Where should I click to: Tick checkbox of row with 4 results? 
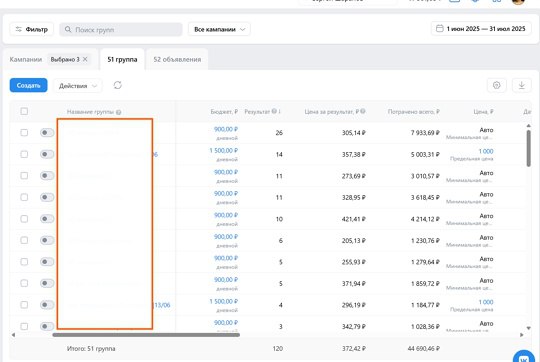[x=24, y=305]
